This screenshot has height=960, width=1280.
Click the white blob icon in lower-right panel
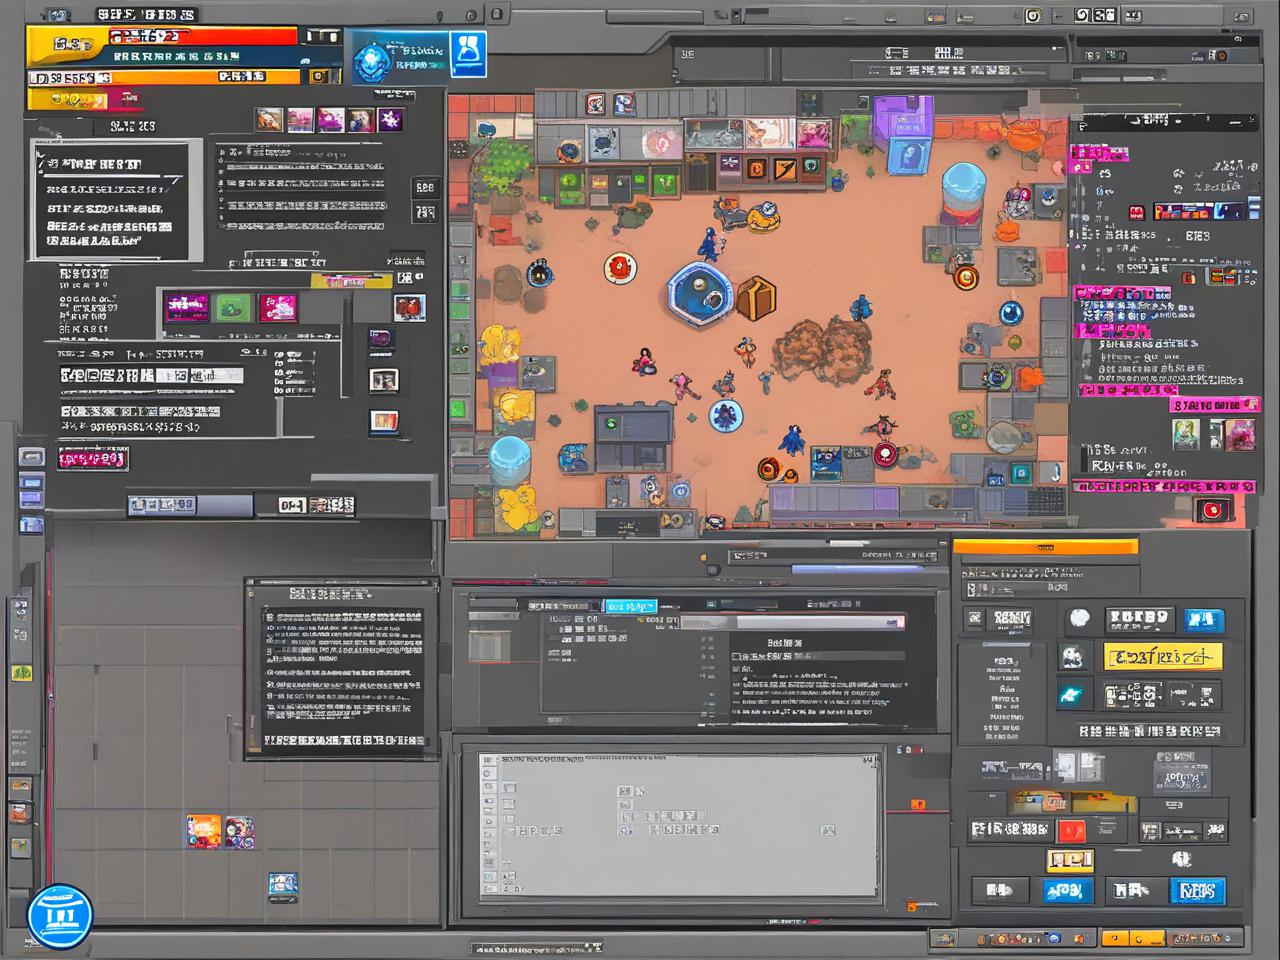point(1079,619)
